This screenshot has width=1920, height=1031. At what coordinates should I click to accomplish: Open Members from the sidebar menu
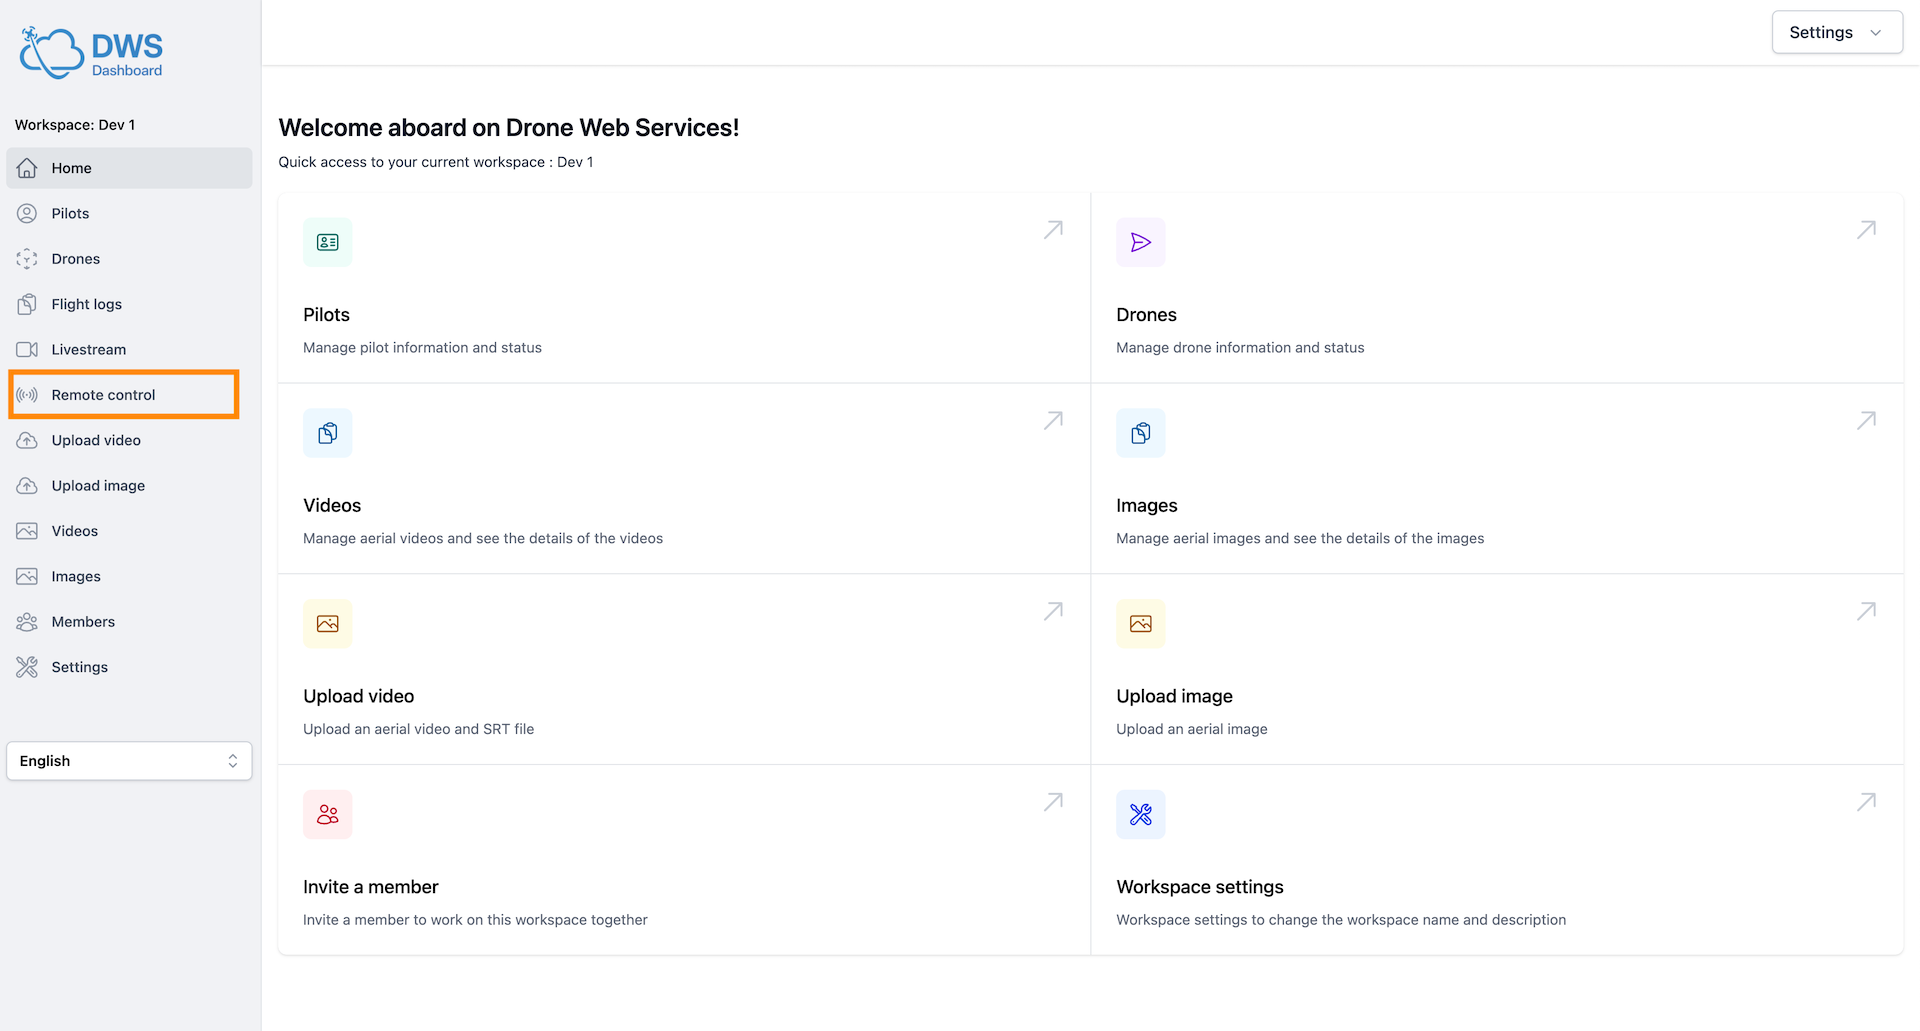(83, 622)
